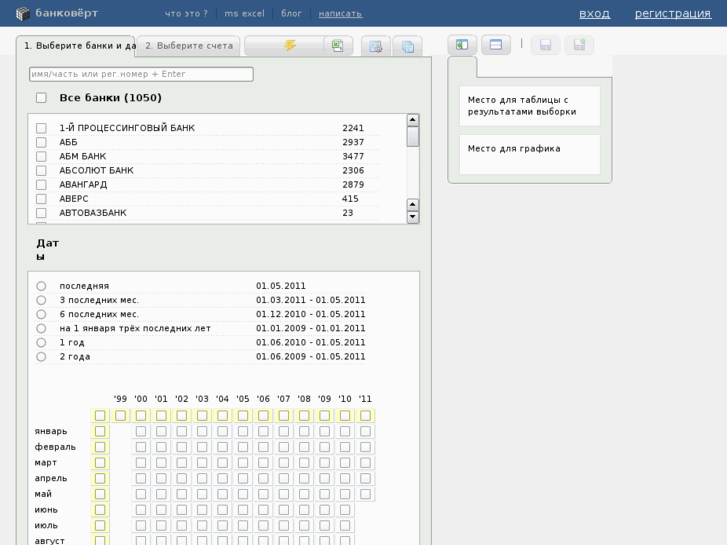Click the 'вход' login link
Viewport: 727px width, 545px height.
594,14
